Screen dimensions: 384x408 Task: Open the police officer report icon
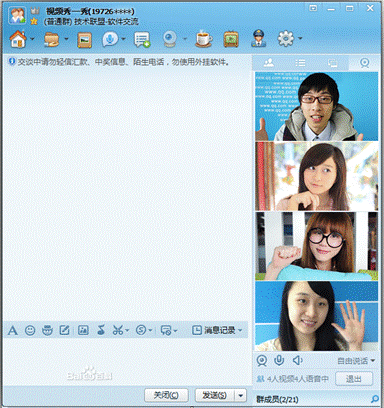click(x=258, y=39)
